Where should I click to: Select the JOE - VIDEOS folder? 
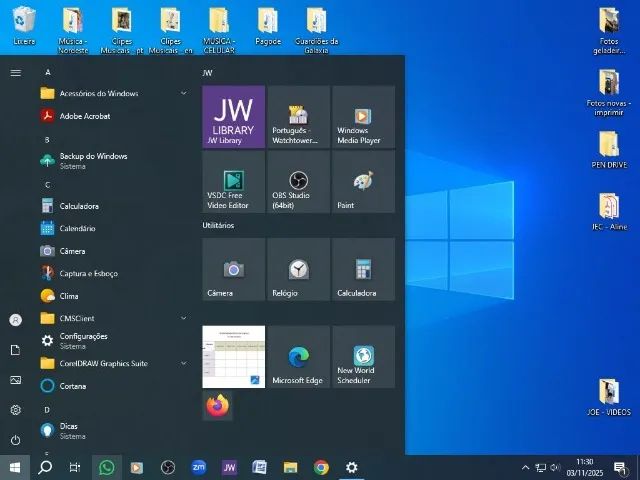(609, 397)
